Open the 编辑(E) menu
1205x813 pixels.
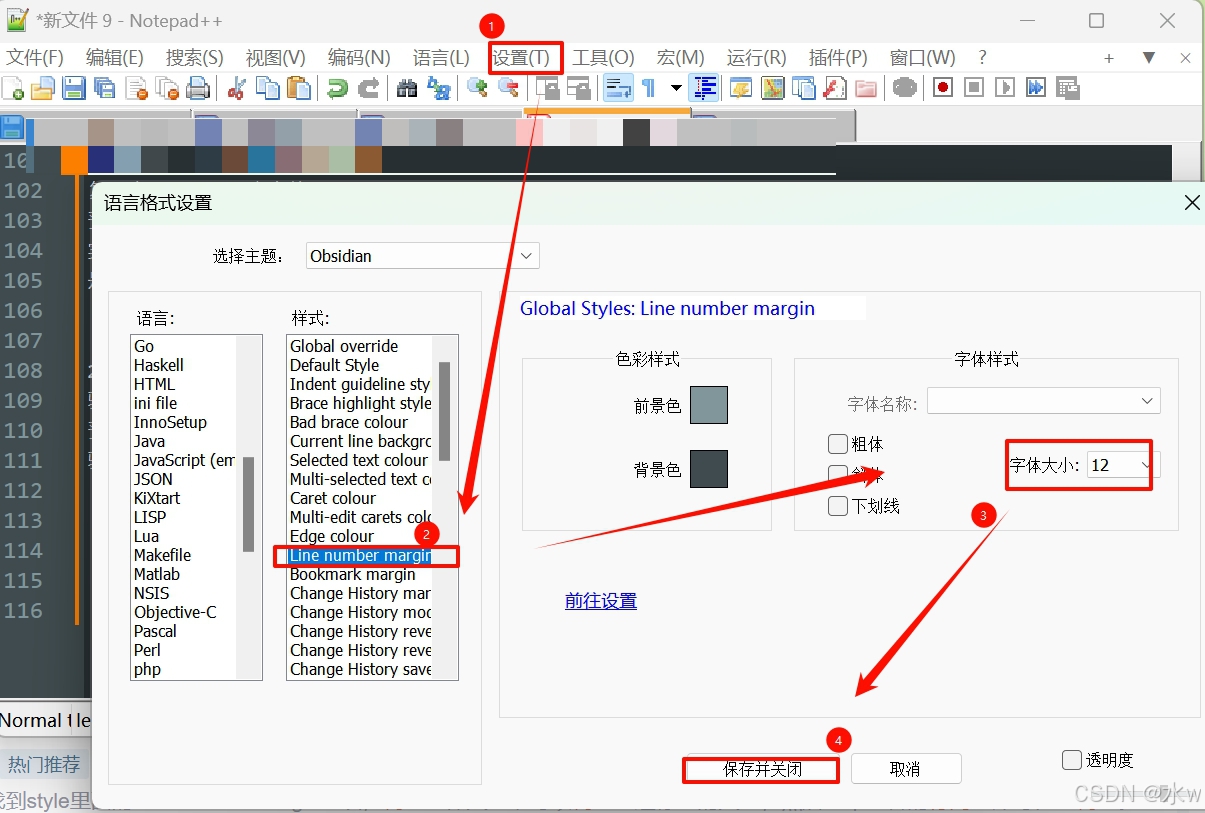click(x=115, y=58)
